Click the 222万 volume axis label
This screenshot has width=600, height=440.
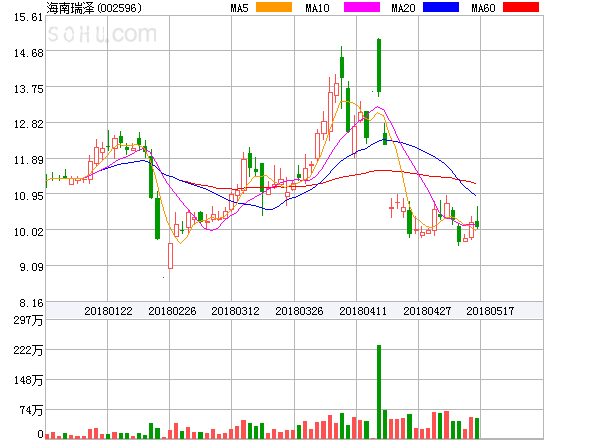click(28, 350)
